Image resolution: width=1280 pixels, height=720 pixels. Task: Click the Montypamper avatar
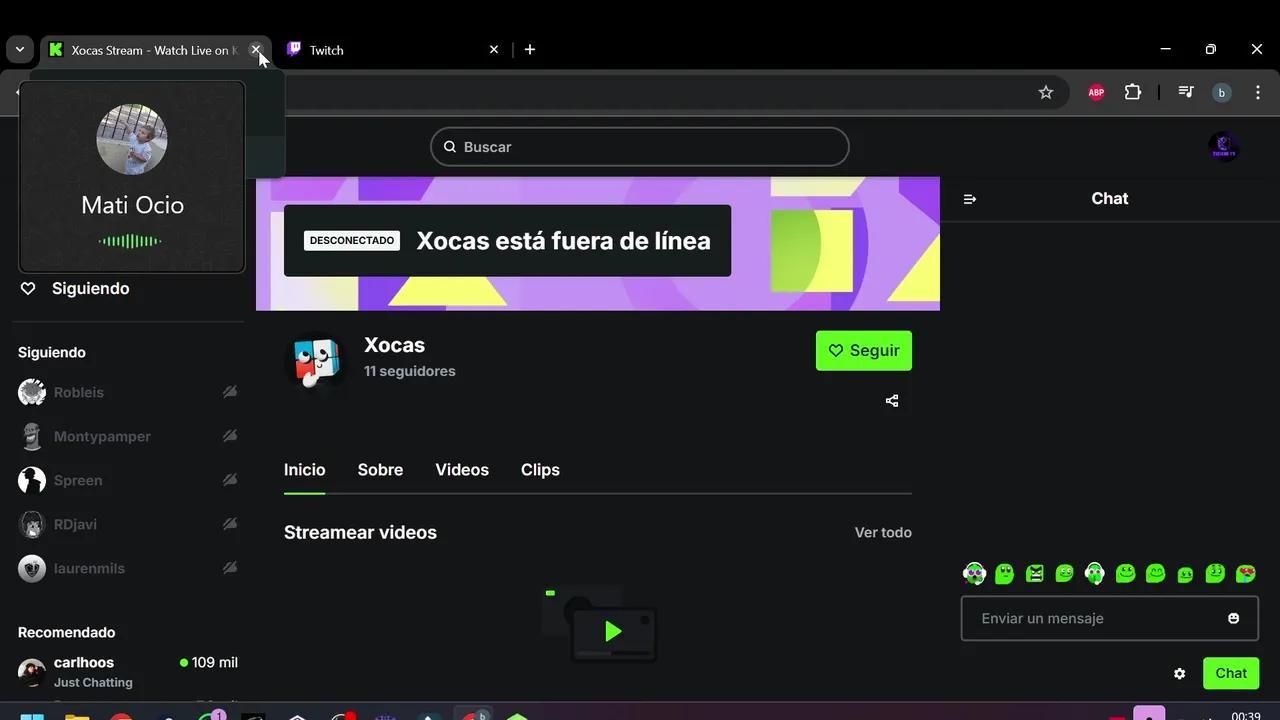(x=32, y=437)
